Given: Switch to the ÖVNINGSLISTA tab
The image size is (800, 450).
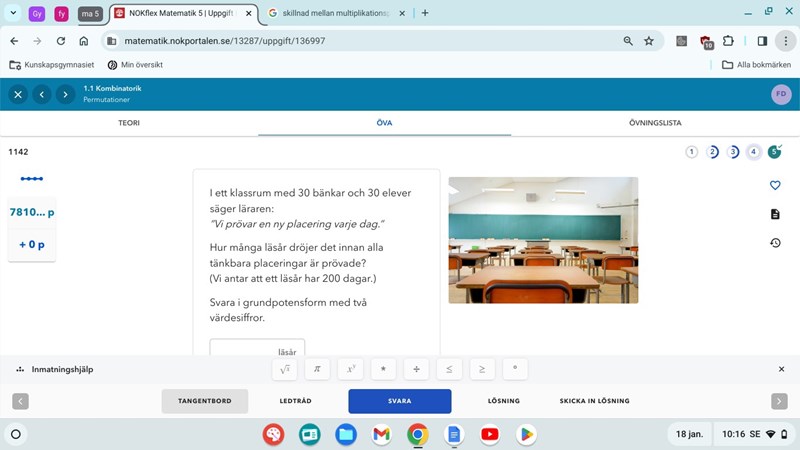Looking at the screenshot, I should coord(655,123).
